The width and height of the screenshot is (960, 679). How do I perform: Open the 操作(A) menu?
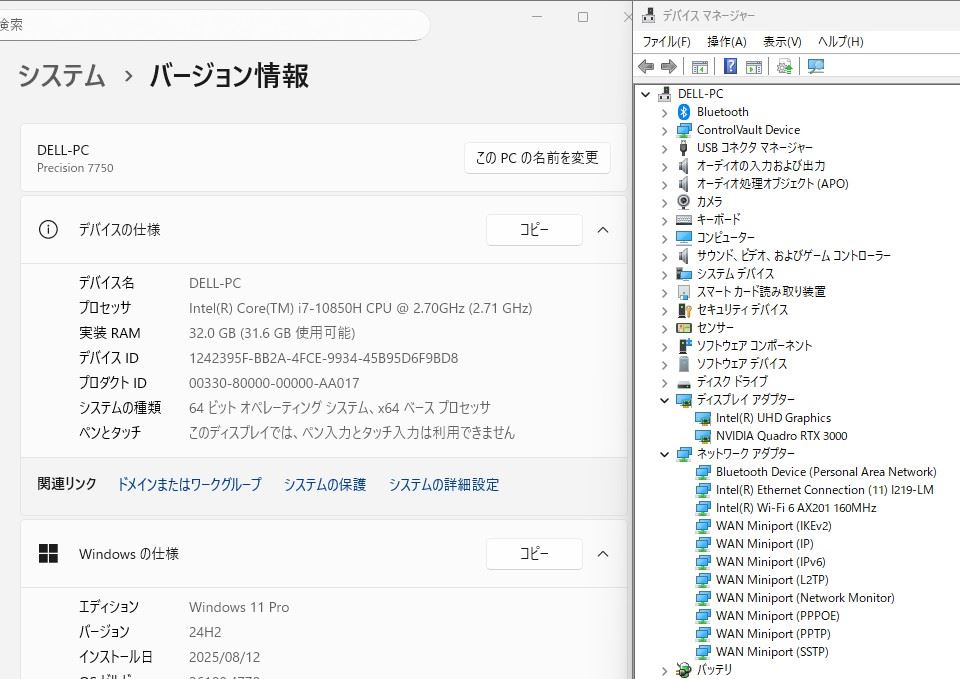point(727,42)
